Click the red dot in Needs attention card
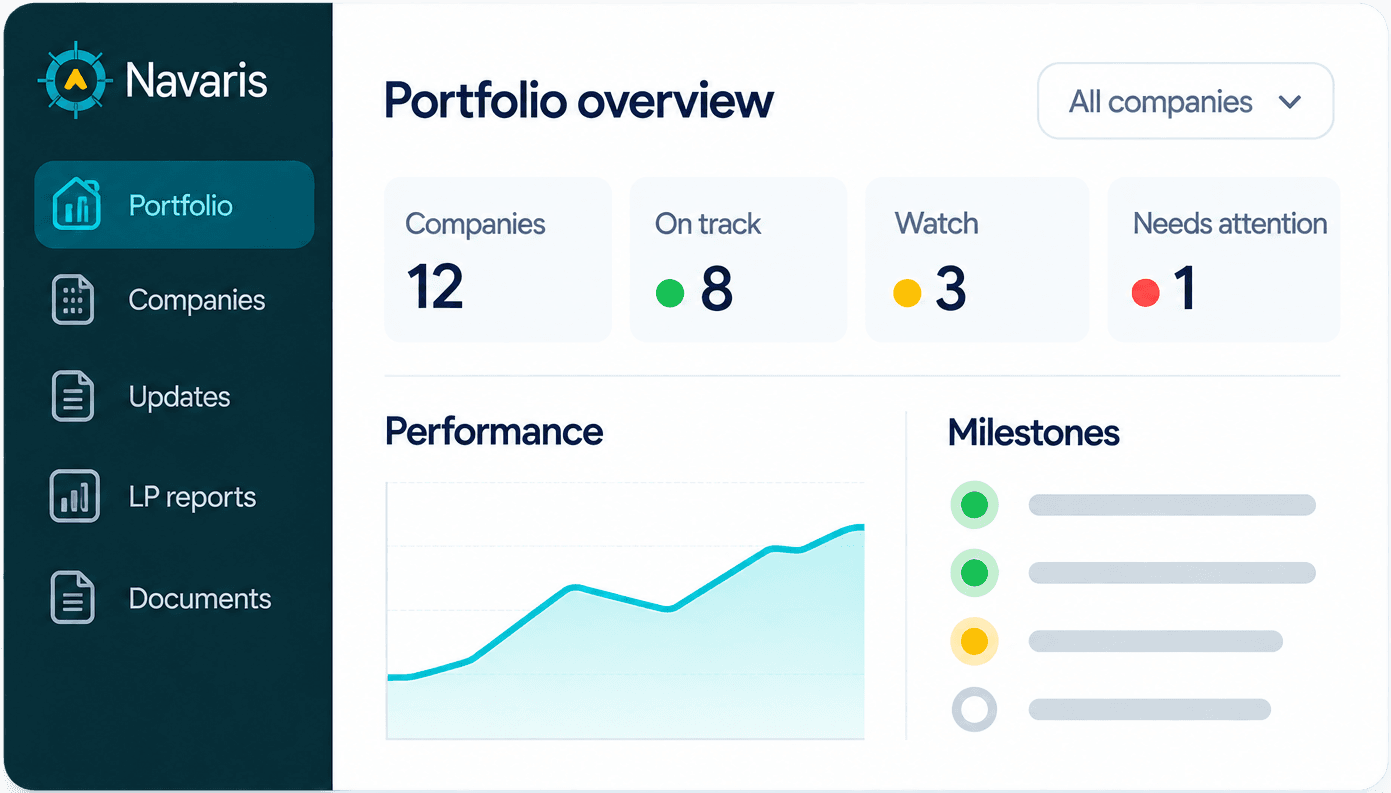This screenshot has width=1391, height=793. pyautogui.click(x=1145, y=293)
